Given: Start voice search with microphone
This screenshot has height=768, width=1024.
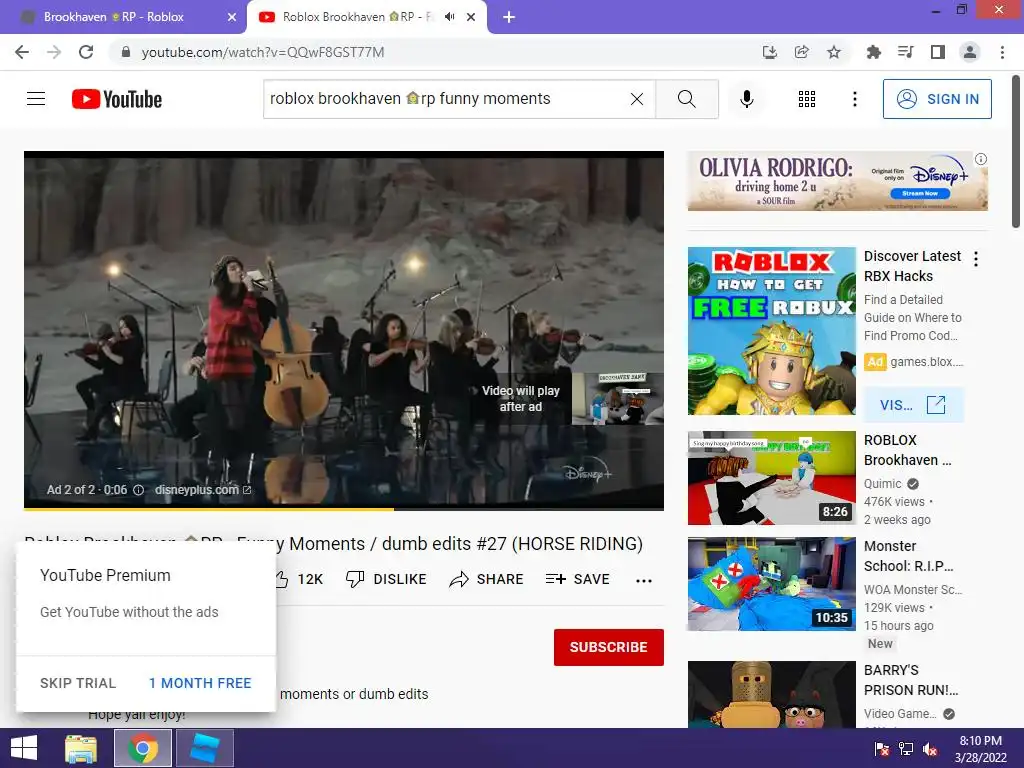Looking at the screenshot, I should point(746,99).
